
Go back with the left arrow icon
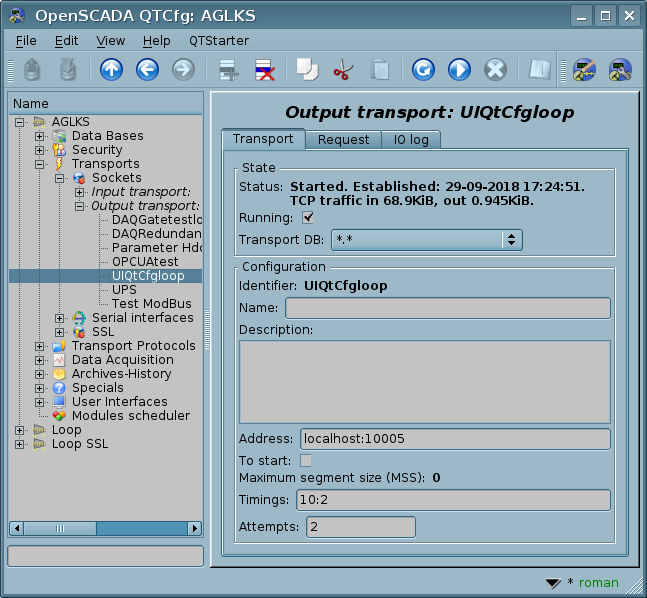point(147,69)
